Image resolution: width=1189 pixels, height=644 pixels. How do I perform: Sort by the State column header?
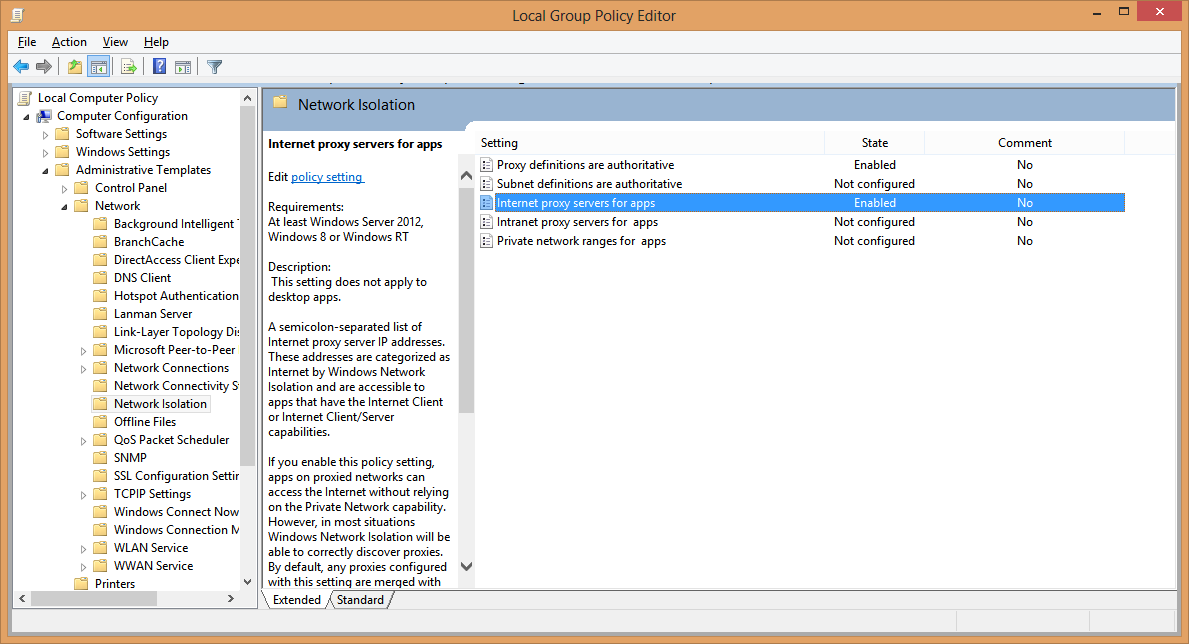pos(874,143)
